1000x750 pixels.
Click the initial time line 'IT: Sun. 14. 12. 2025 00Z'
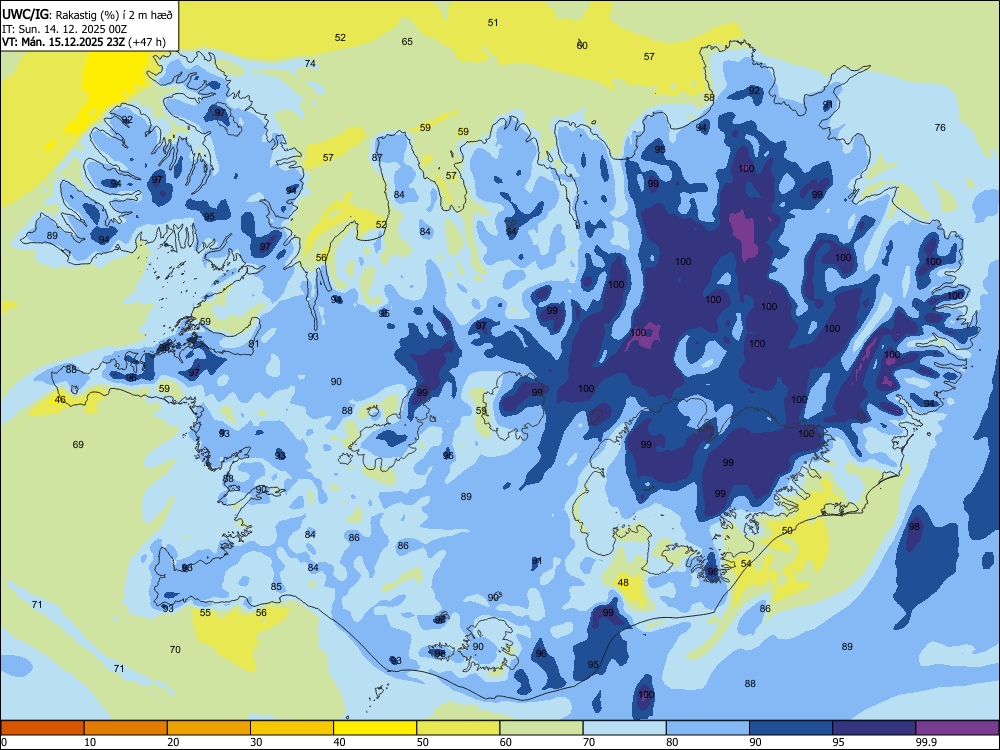tap(64, 29)
